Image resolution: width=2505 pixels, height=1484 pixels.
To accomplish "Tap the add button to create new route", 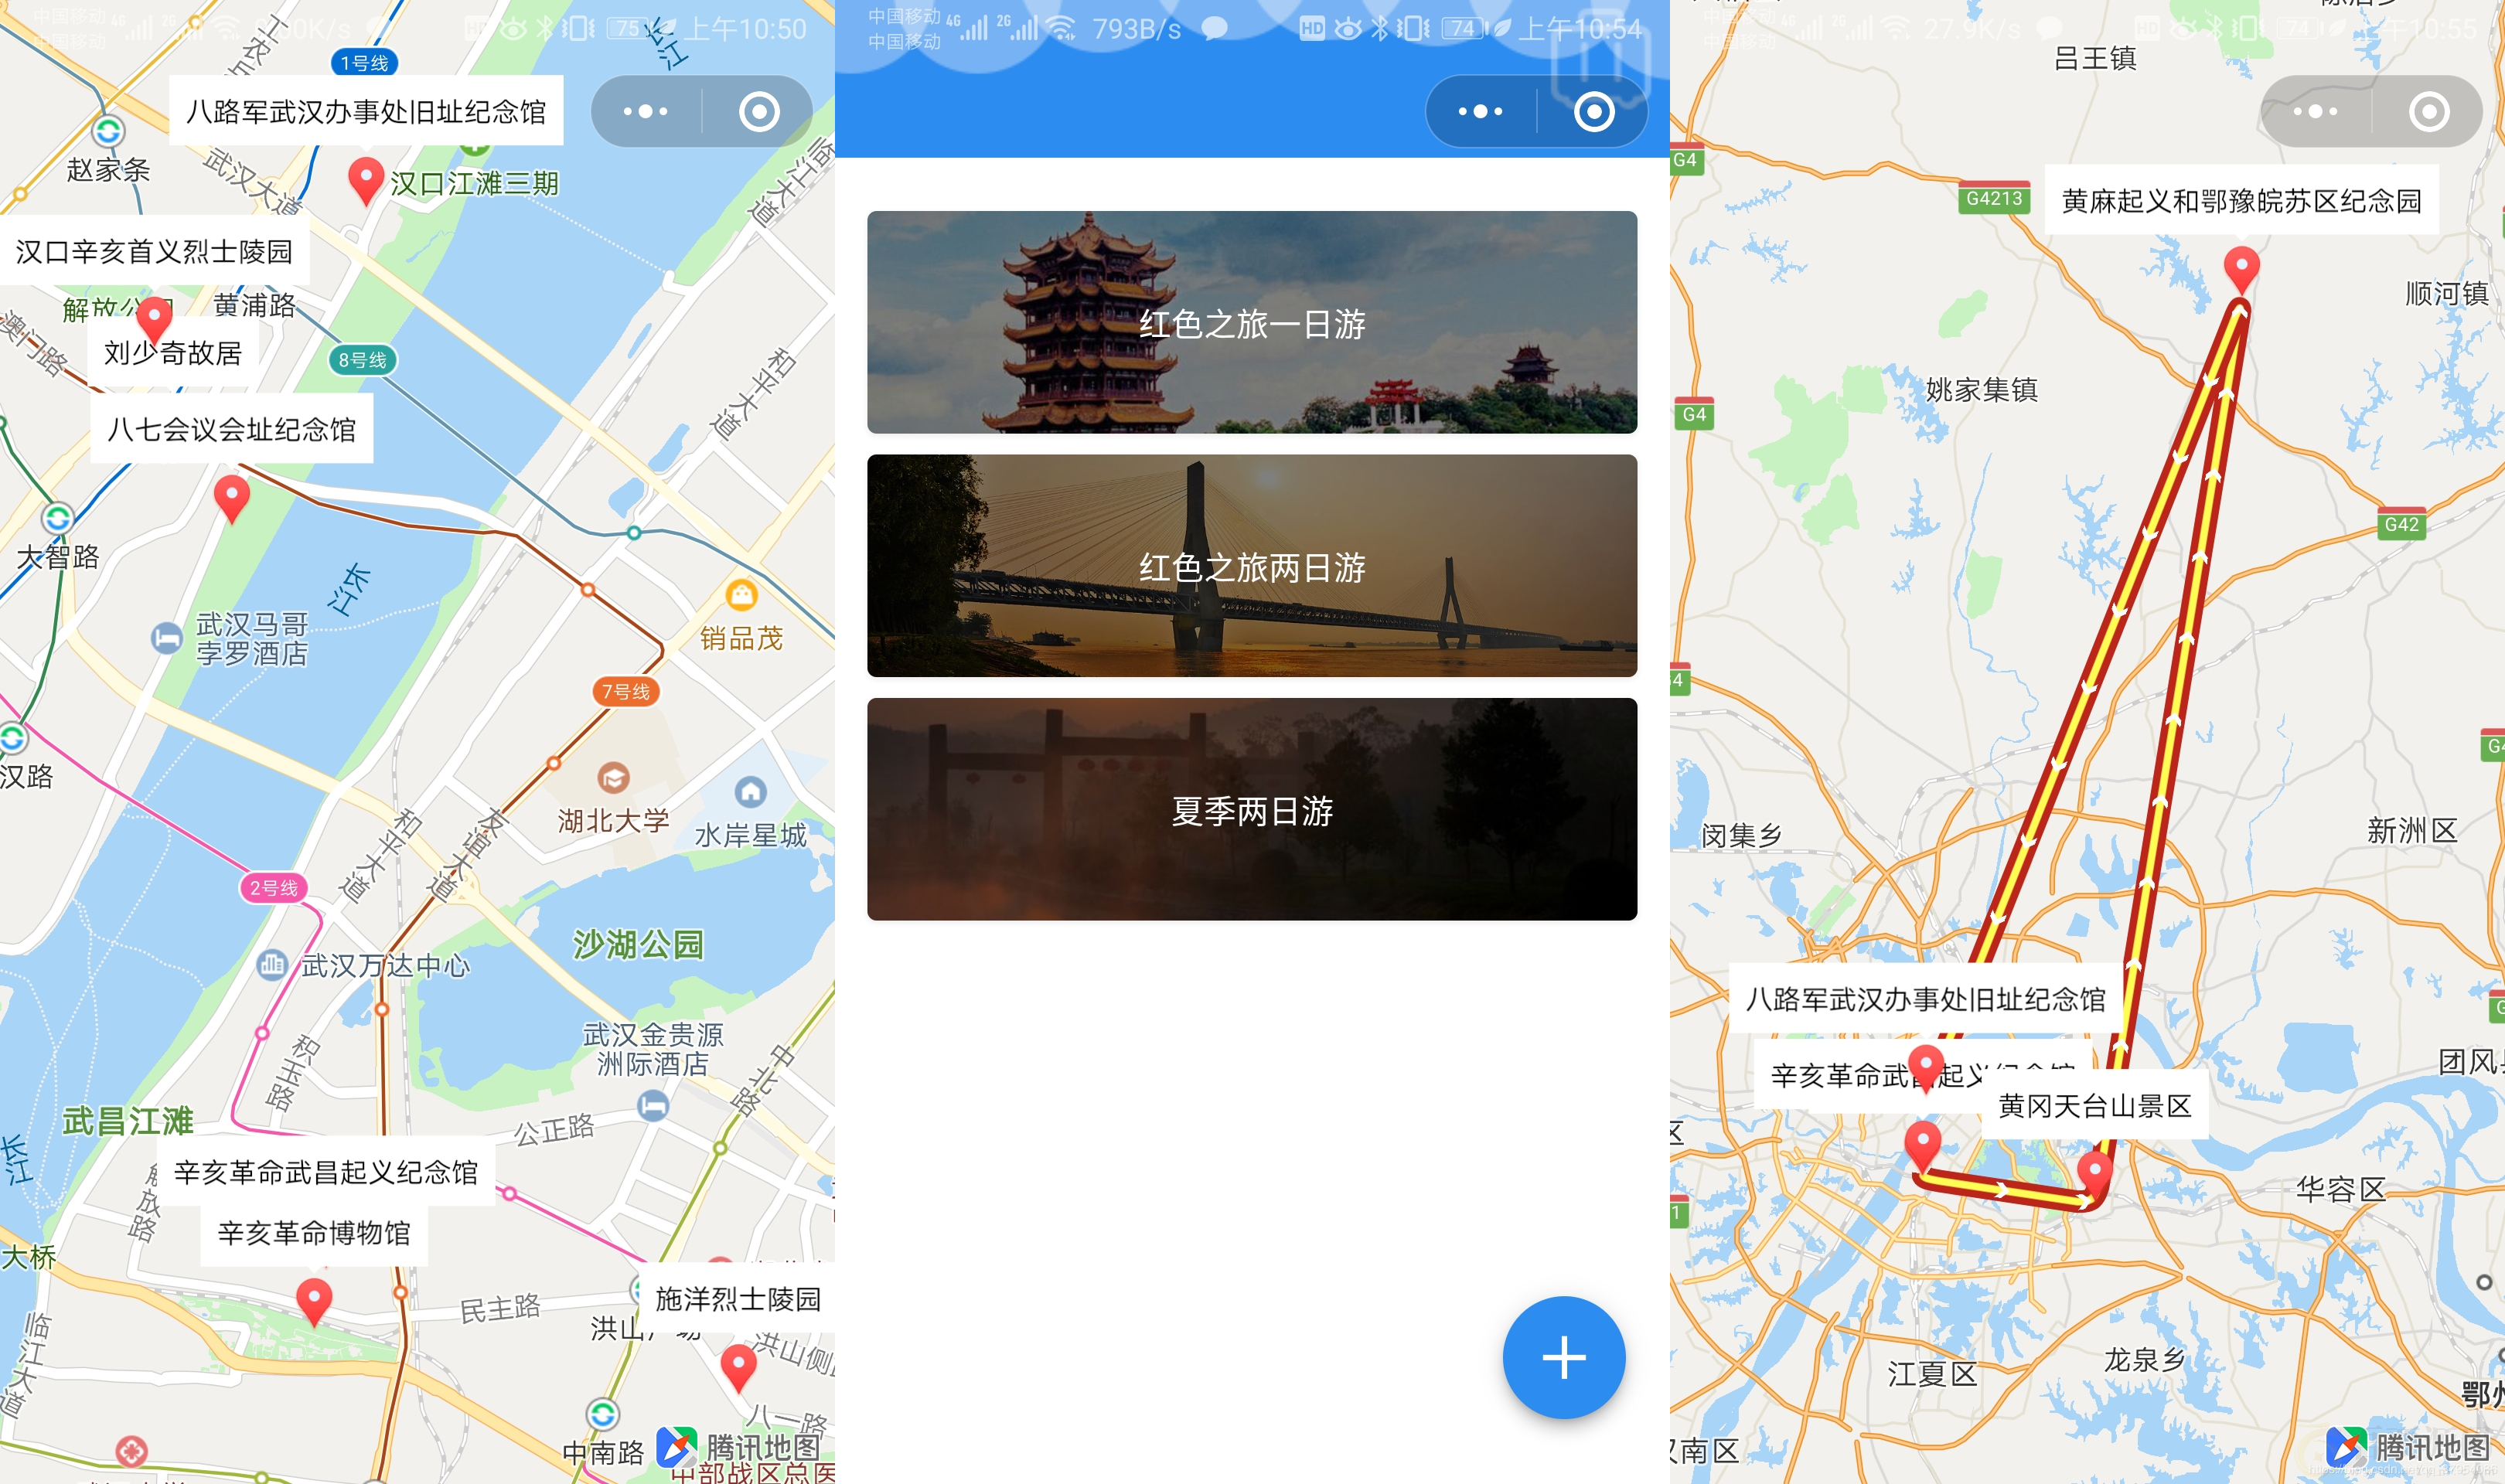I will click(x=1560, y=1359).
